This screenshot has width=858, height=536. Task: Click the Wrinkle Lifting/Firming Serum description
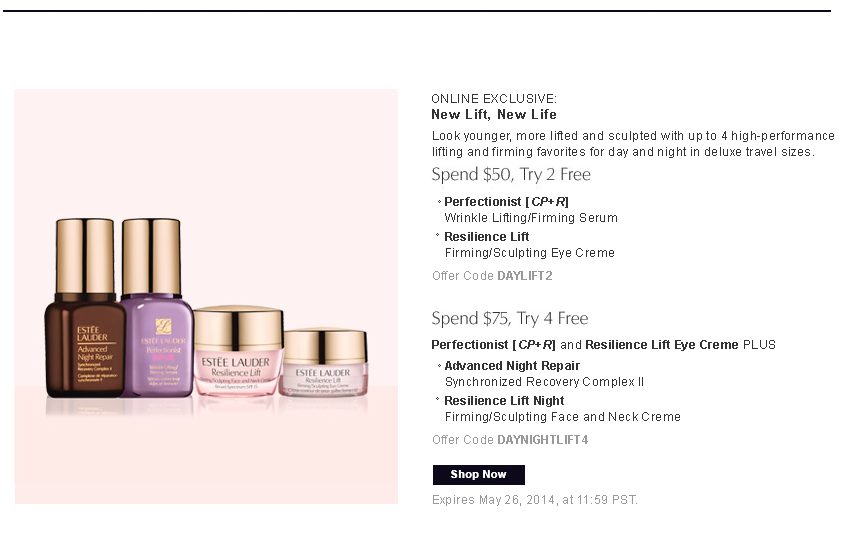point(531,218)
